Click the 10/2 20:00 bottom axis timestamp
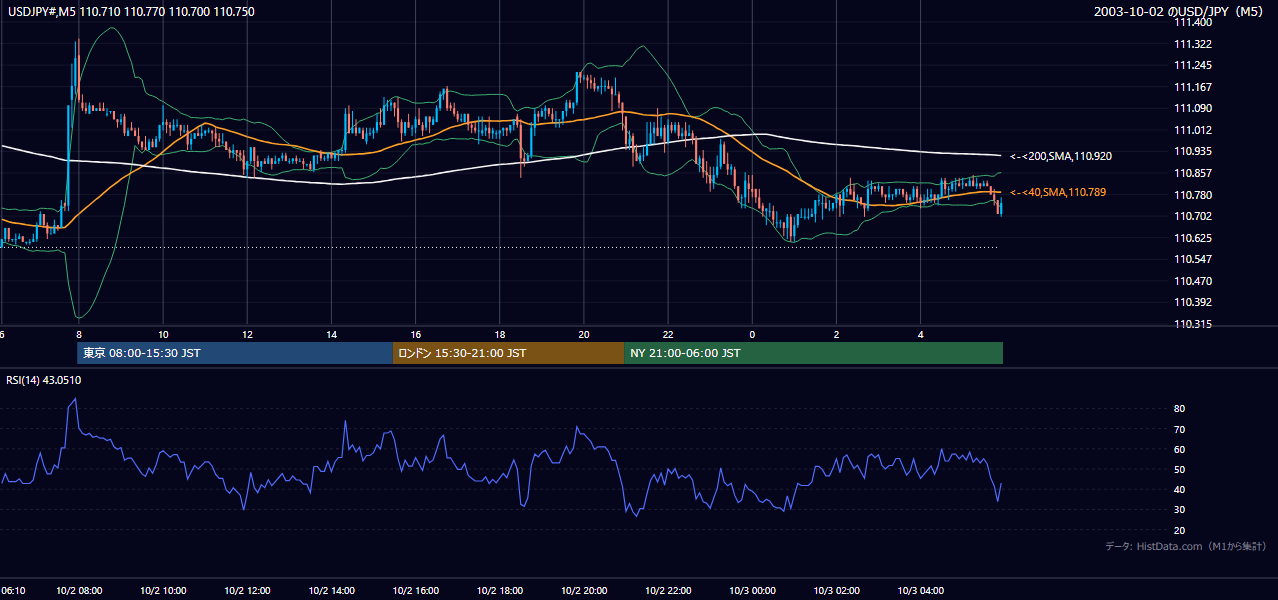1278x600 pixels. click(585, 590)
